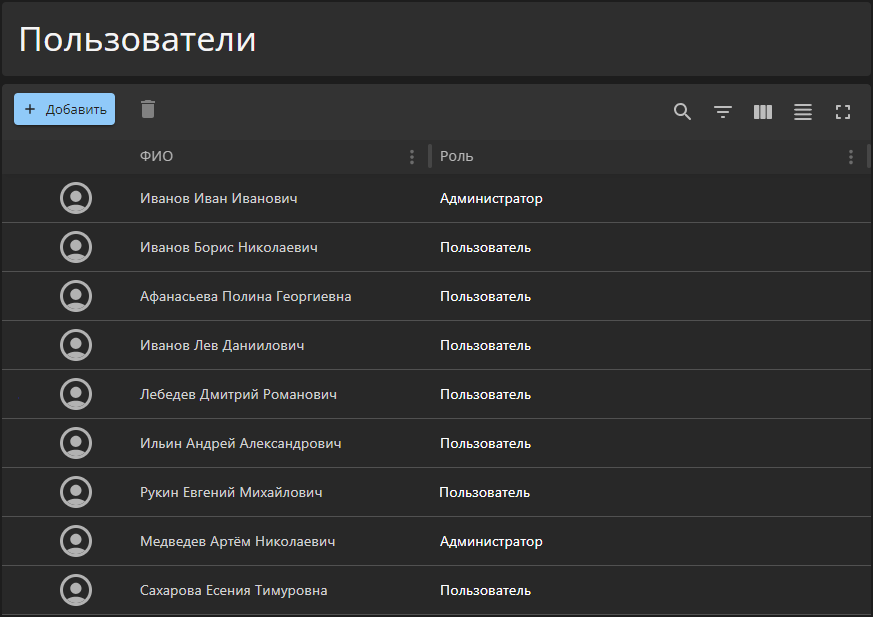Viewport: 873px width, 617px height.
Task: Click Пользователь role of Лебедев Дмитрий
Action: coord(485,394)
